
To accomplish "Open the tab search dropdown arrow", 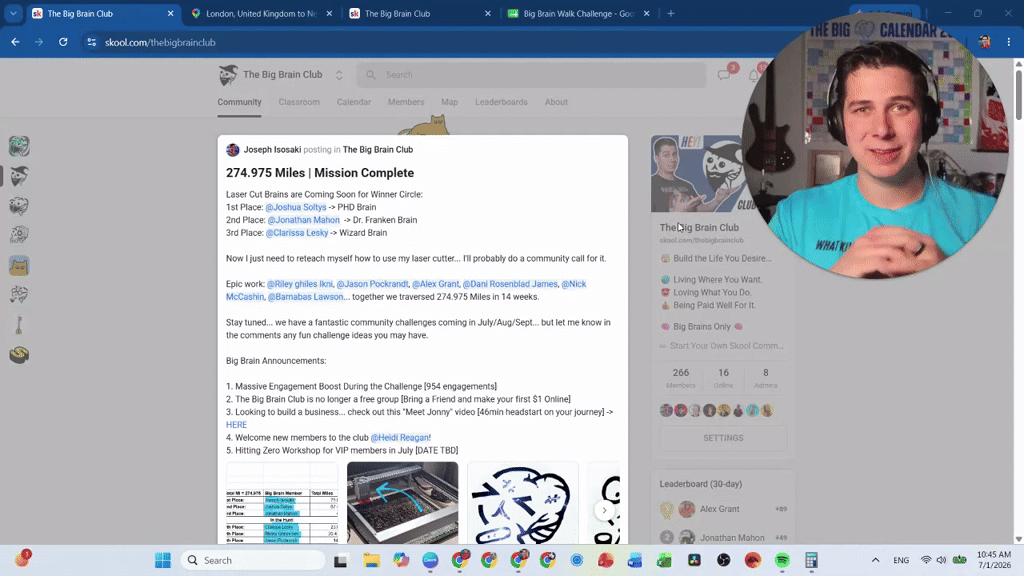I will (x=13, y=13).
